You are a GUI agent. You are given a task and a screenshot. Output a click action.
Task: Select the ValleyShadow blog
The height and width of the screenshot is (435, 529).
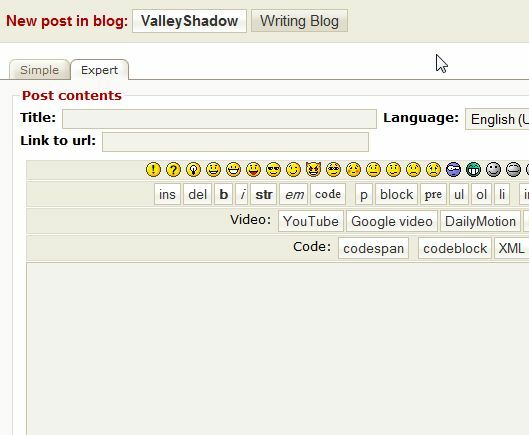coord(189,21)
